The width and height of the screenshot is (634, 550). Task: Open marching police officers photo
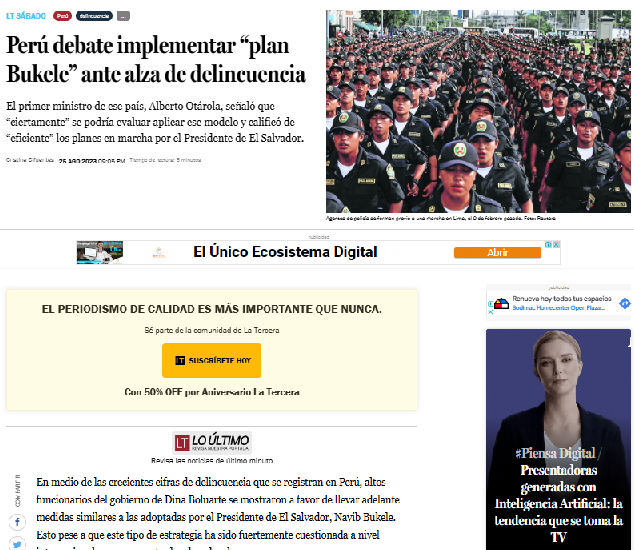[478, 112]
